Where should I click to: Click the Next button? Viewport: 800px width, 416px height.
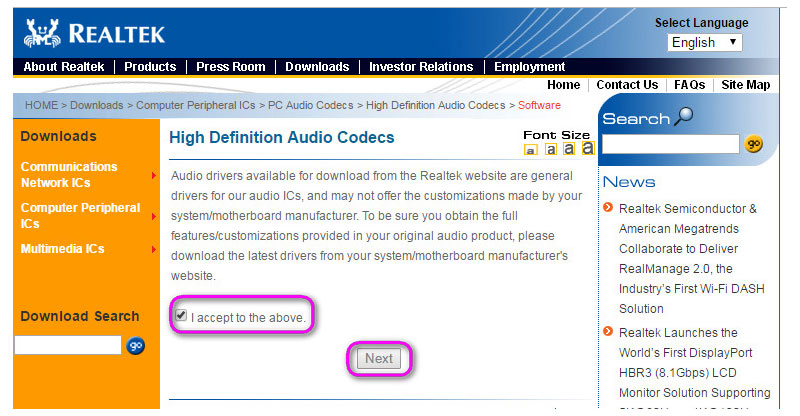[x=379, y=358]
